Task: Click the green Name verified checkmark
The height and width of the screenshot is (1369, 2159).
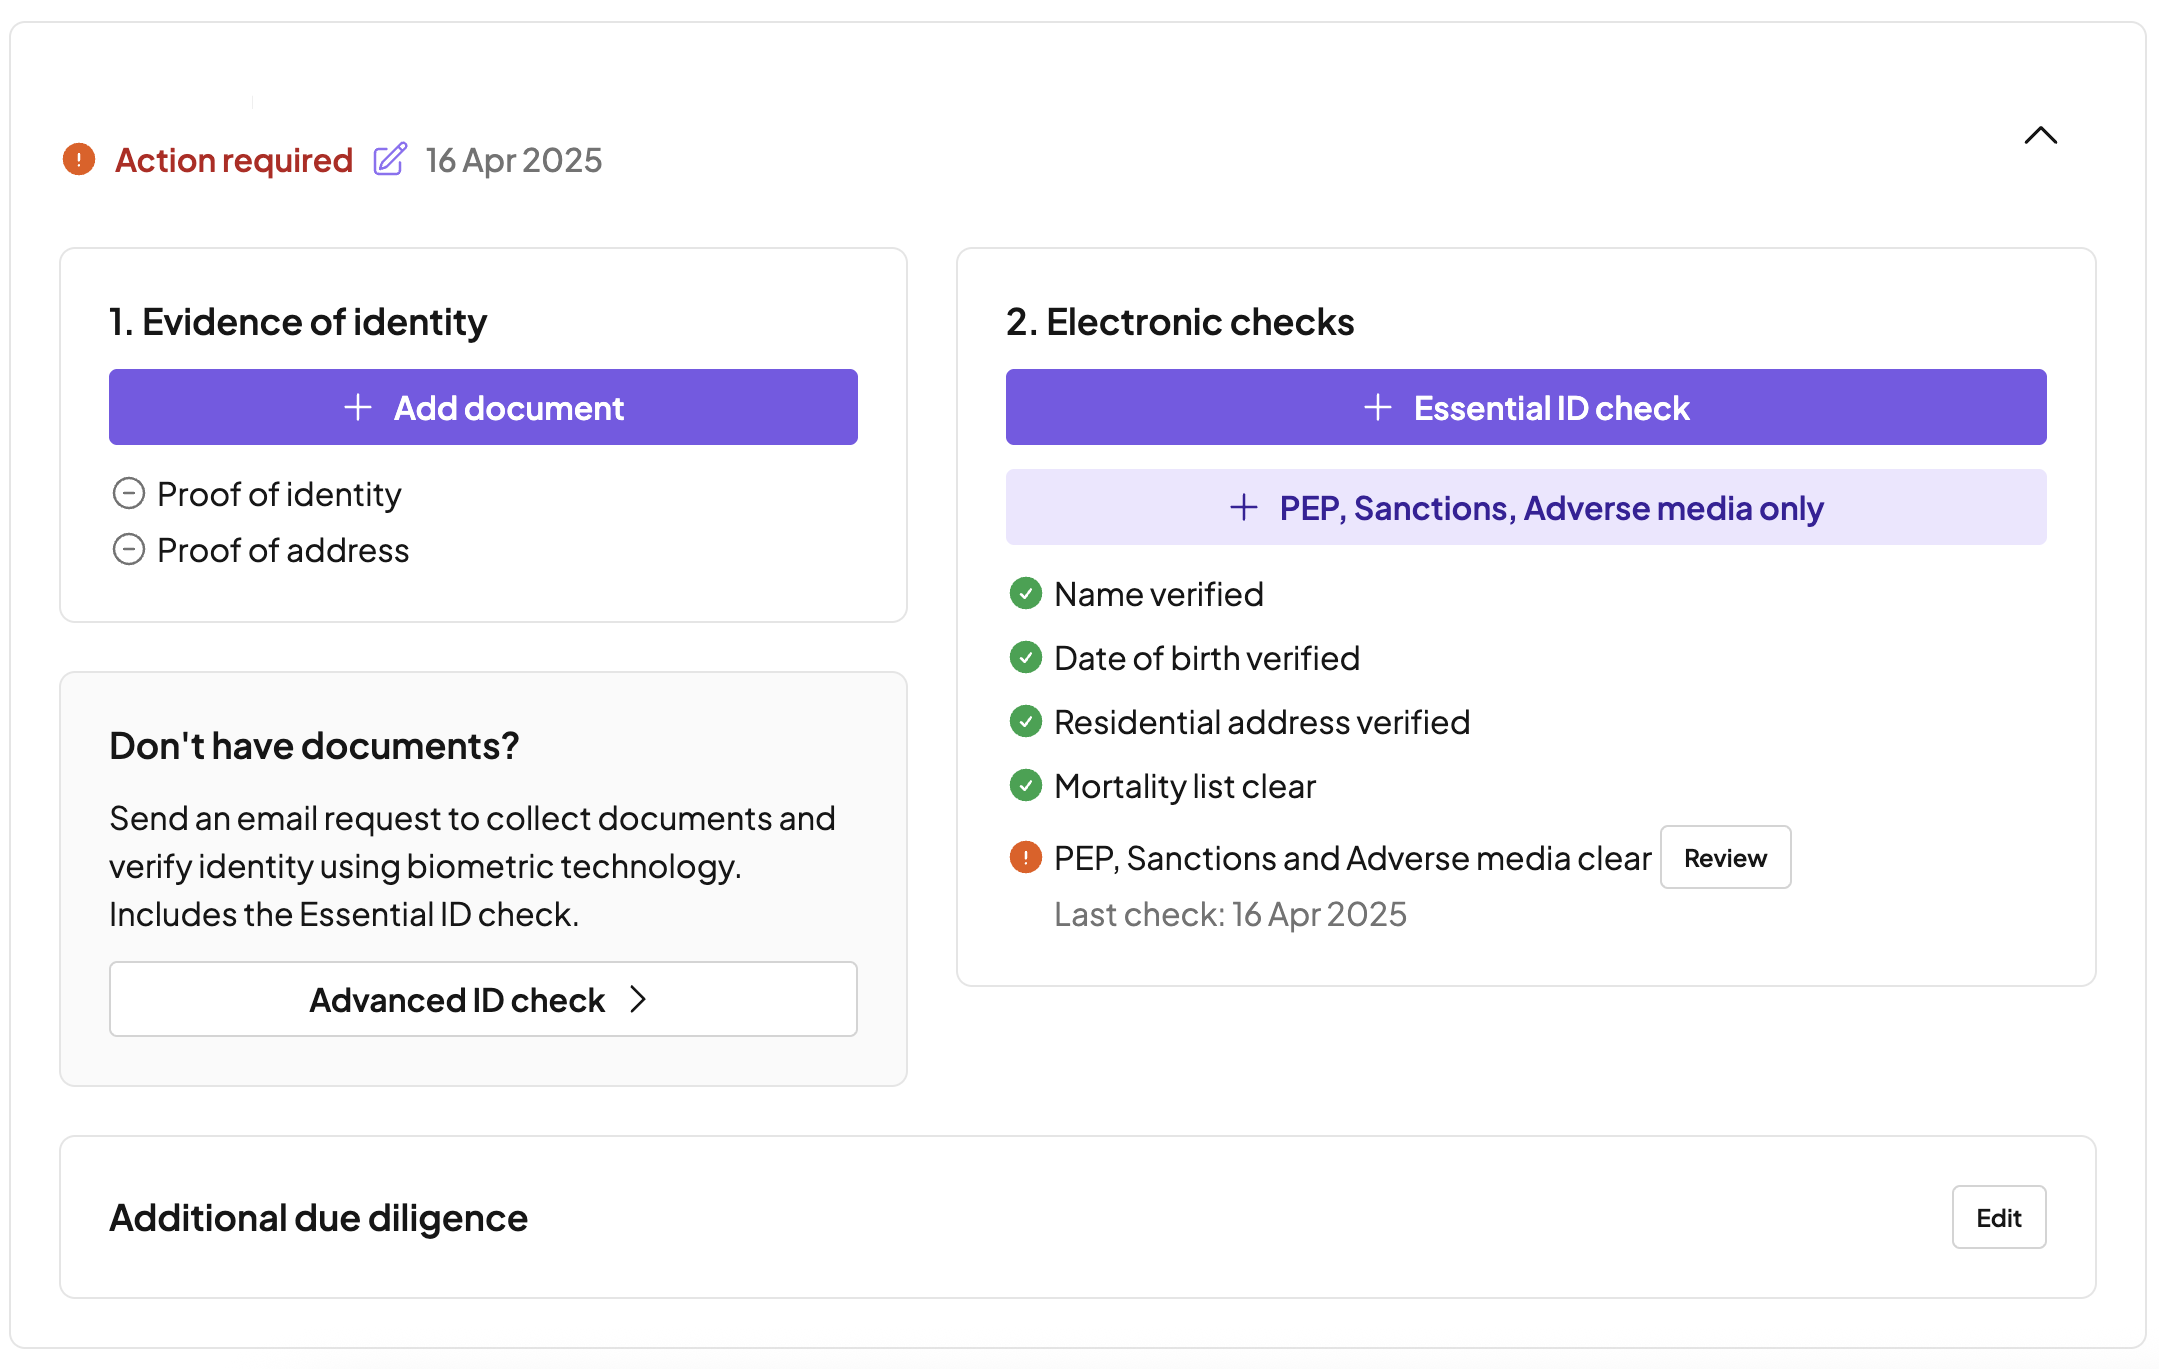Action: tap(1026, 594)
